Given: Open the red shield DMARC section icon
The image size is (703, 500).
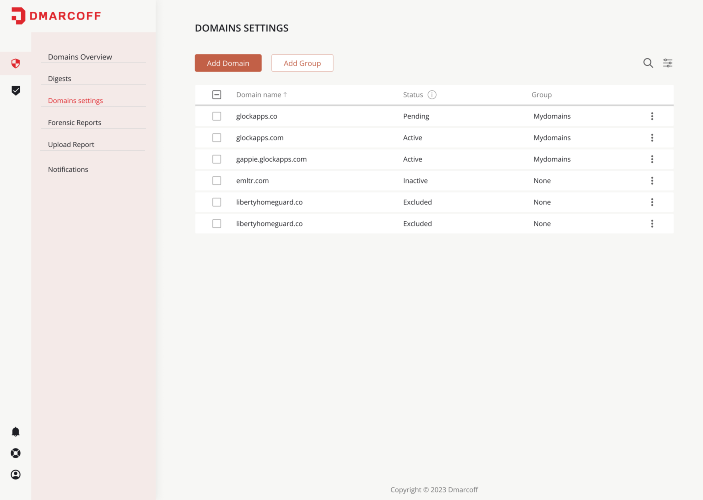Looking at the screenshot, I should [16, 63].
